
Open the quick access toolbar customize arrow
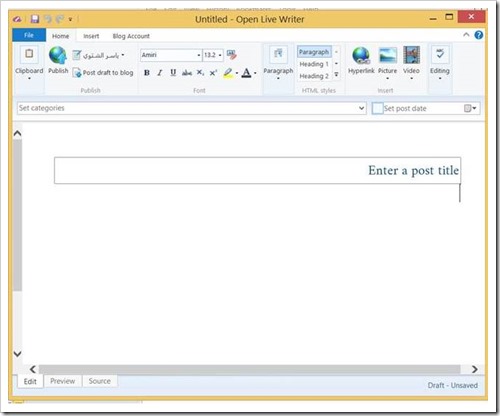coord(70,19)
